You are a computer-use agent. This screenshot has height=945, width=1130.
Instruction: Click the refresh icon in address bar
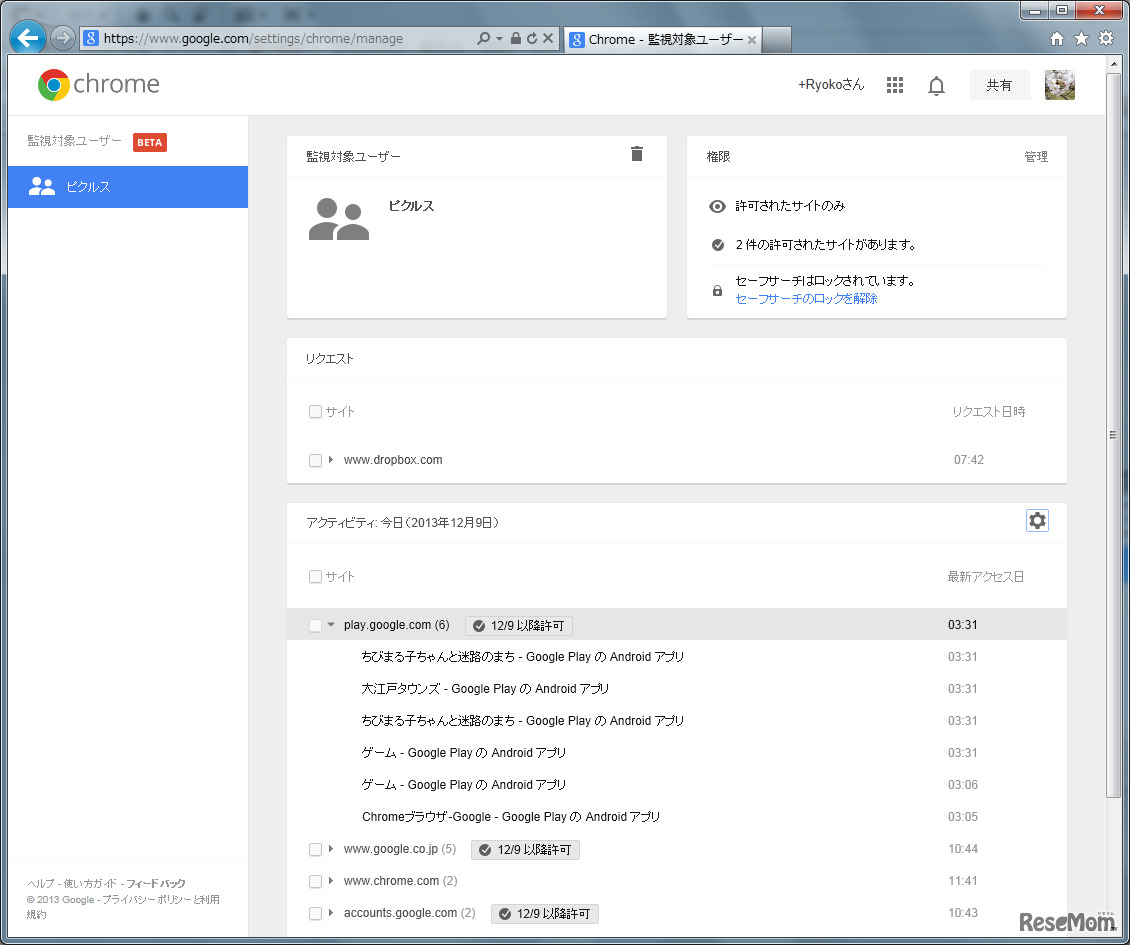click(x=532, y=39)
